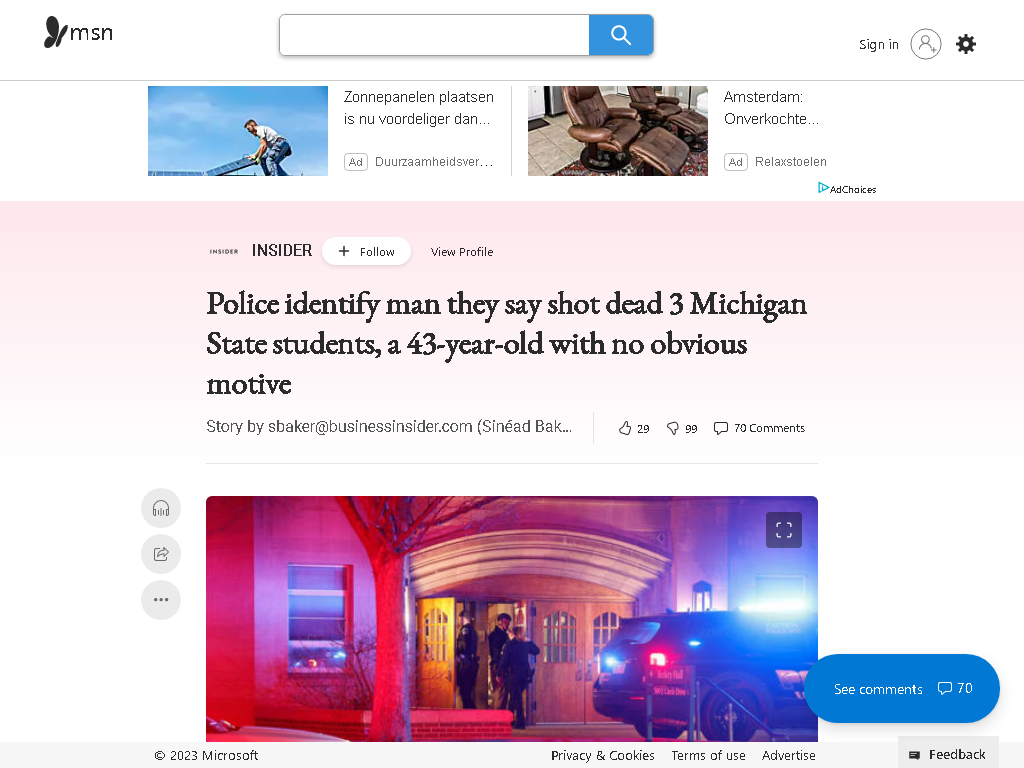Image resolution: width=1024 pixels, height=768 pixels.
Task: Open the settings gear icon
Action: (x=966, y=44)
